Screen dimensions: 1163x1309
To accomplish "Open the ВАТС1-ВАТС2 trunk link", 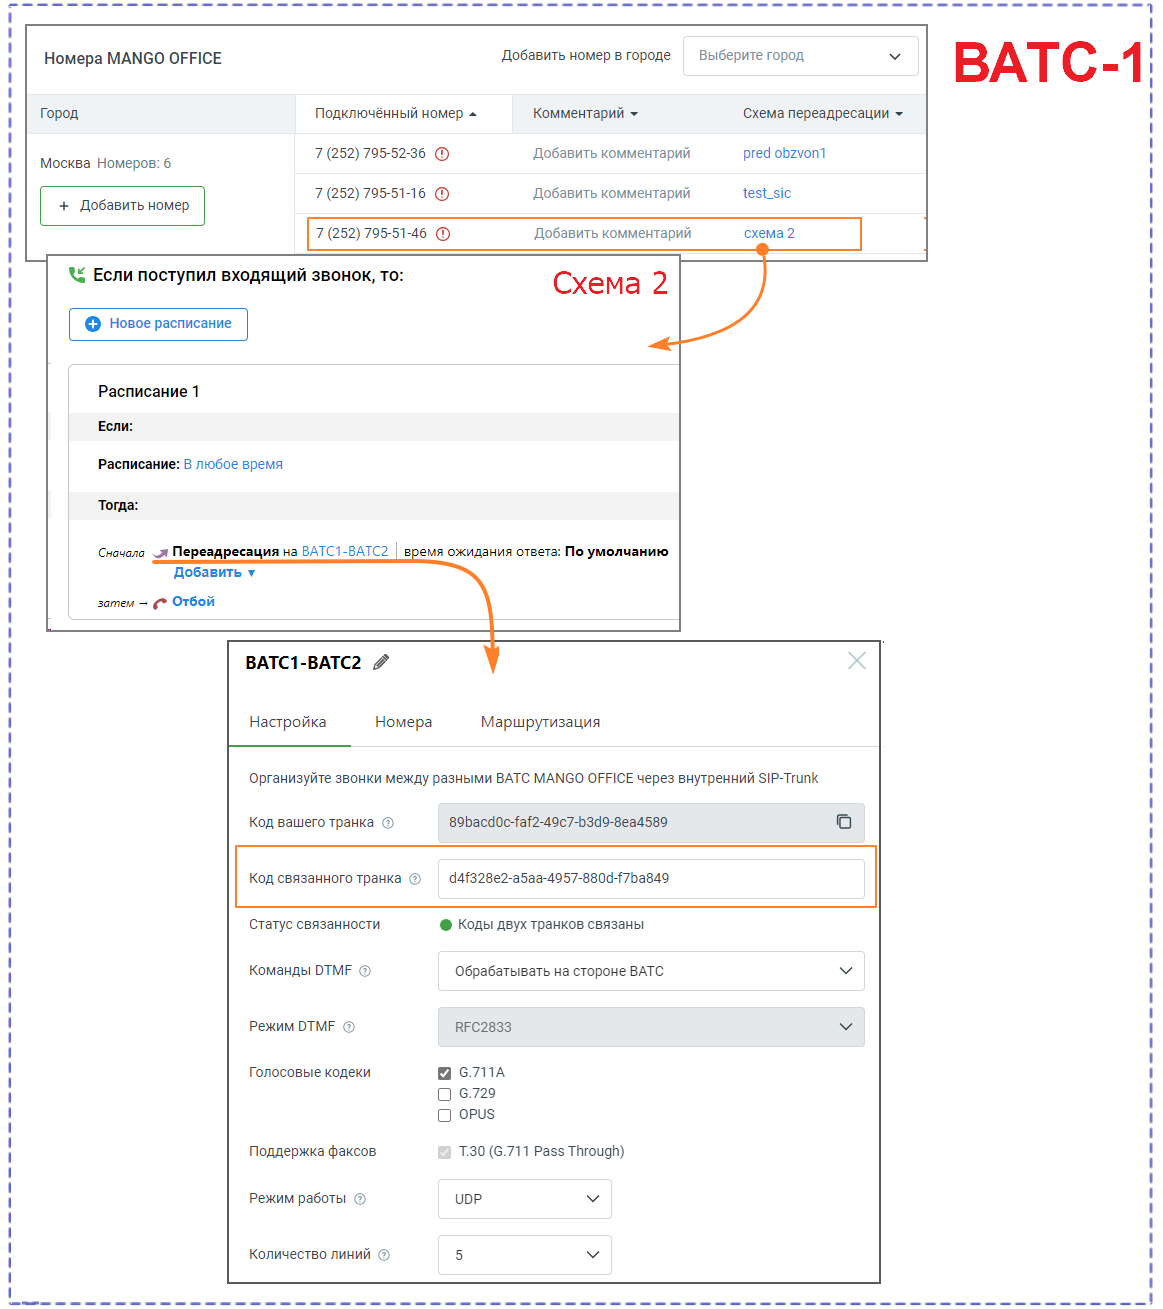I will click(345, 551).
